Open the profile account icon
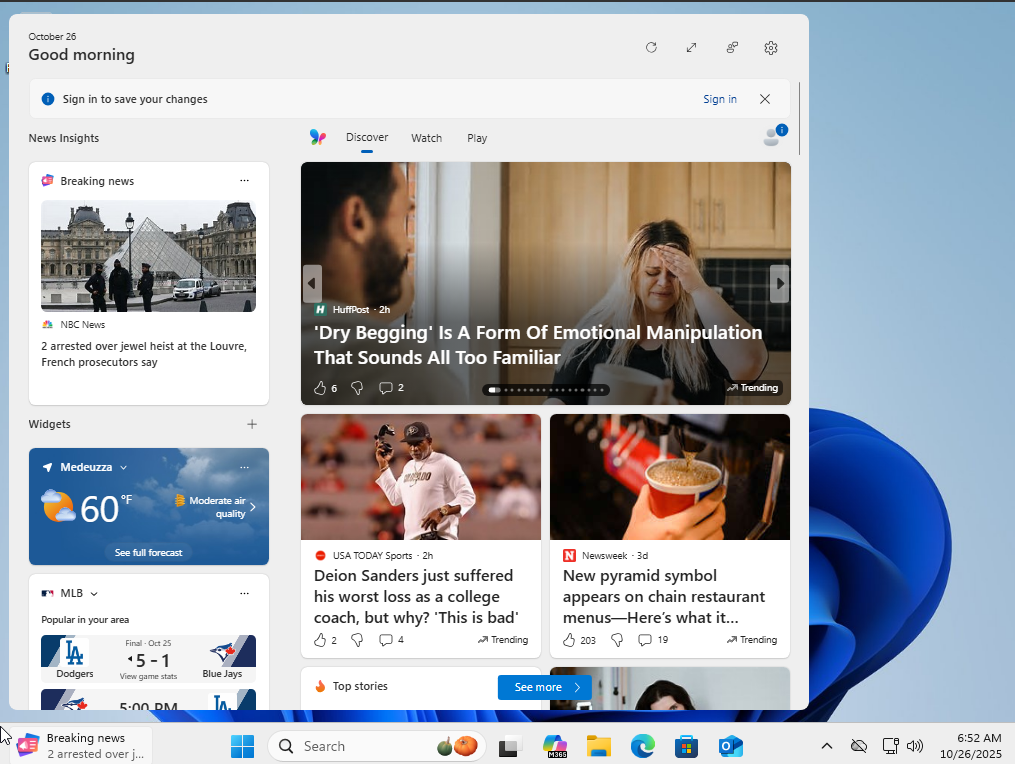Viewport: 1015px width, 764px height. (x=773, y=137)
